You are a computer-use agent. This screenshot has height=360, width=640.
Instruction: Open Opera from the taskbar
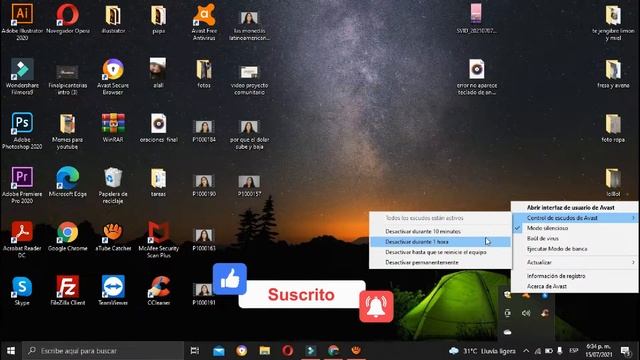point(287,351)
